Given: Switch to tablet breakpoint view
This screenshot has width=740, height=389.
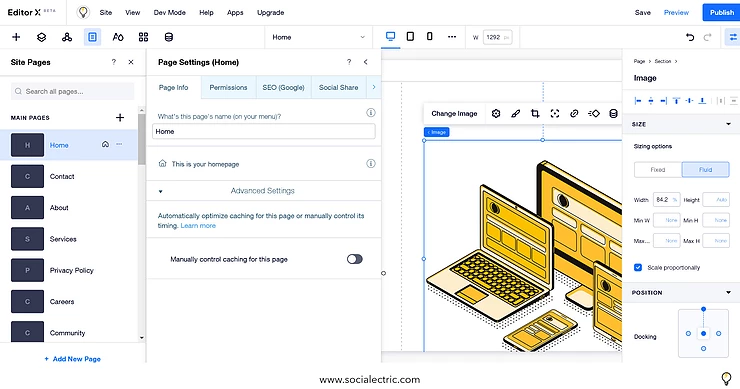Looking at the screenshot, I should 410,36.
